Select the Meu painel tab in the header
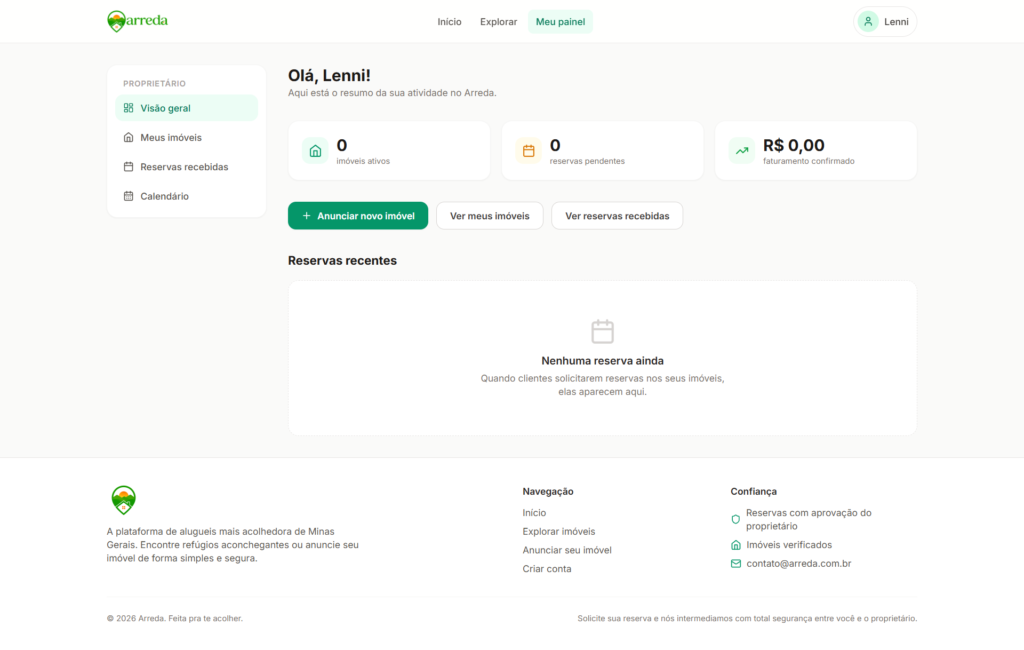This screenshot has width=1024, height=650. click(560, 22)
